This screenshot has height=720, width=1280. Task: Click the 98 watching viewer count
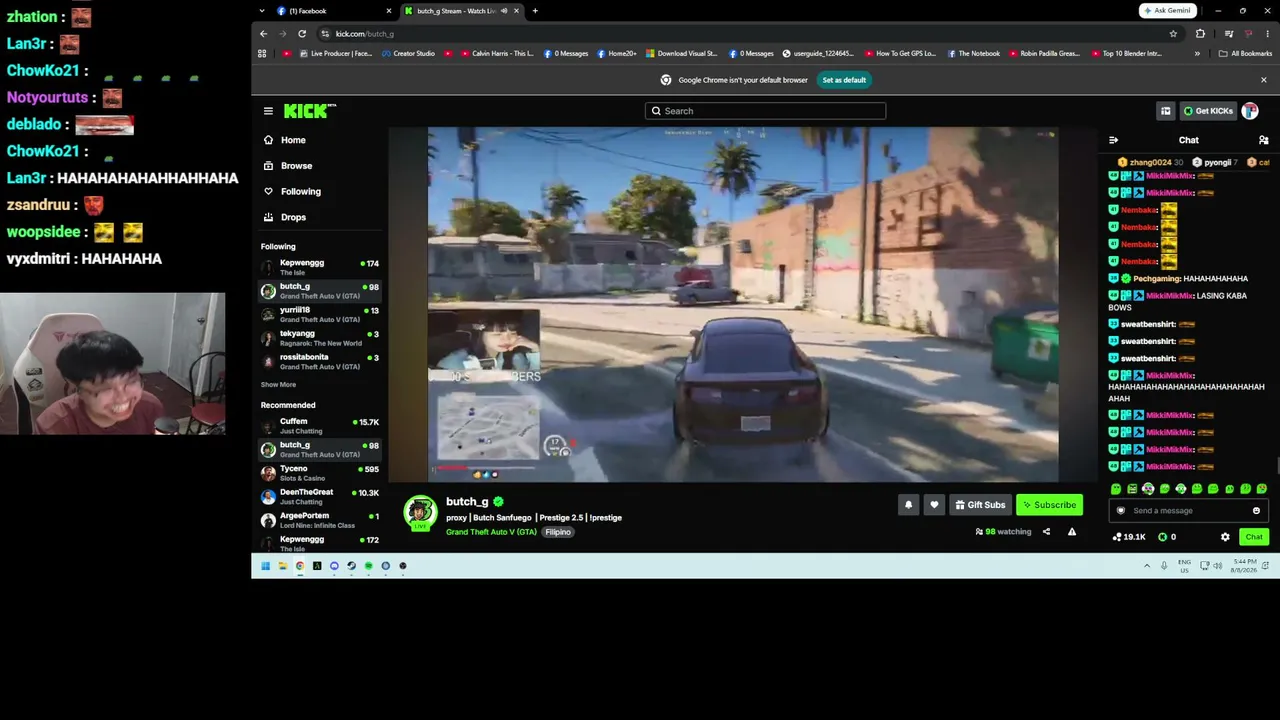click(1003, 532)
